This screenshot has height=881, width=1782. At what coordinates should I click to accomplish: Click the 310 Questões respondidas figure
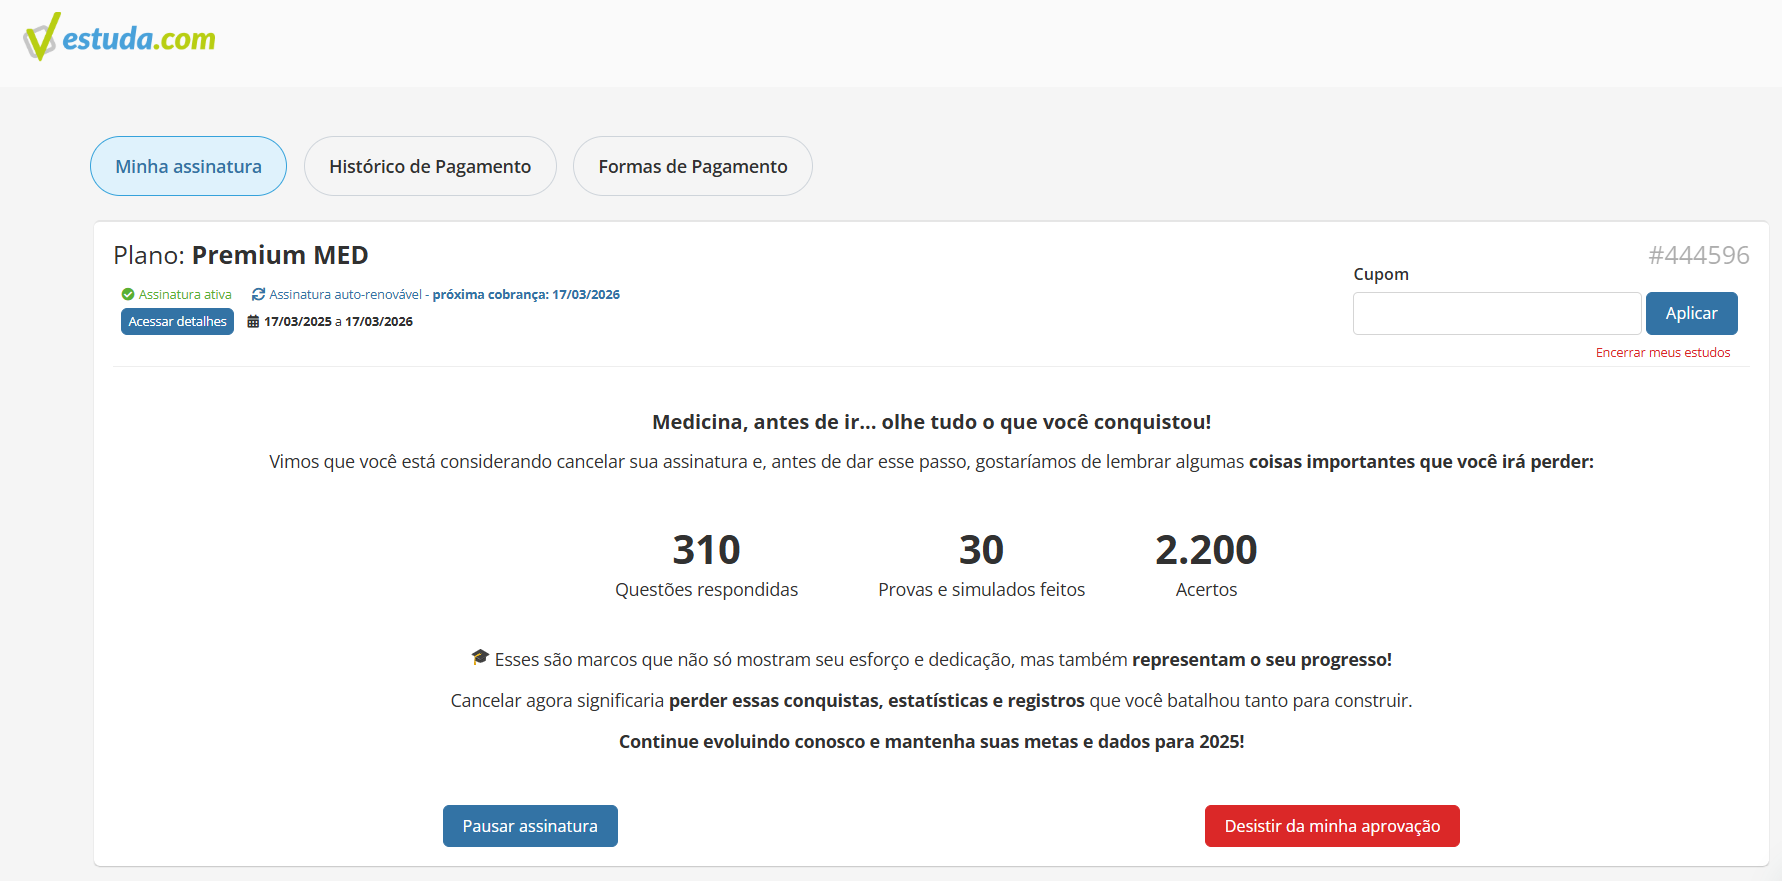(706, 550)
